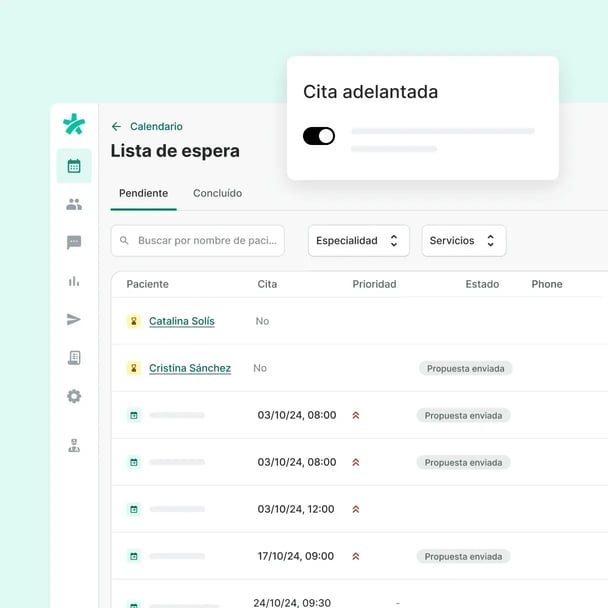Expand the Especialidad dropdown
Viewport: 608px width, 608px height.
coord(359,241)
